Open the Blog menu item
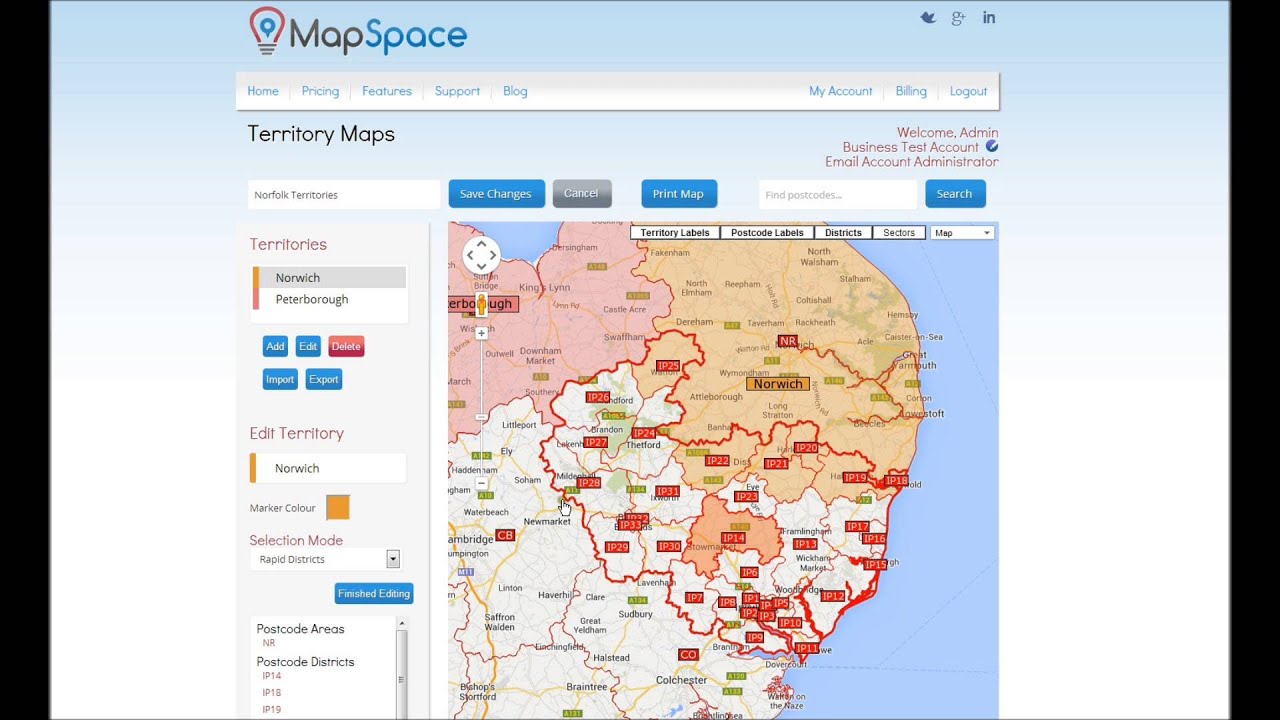The height and width of the screenshot is (720, 1280). [515, 91]
